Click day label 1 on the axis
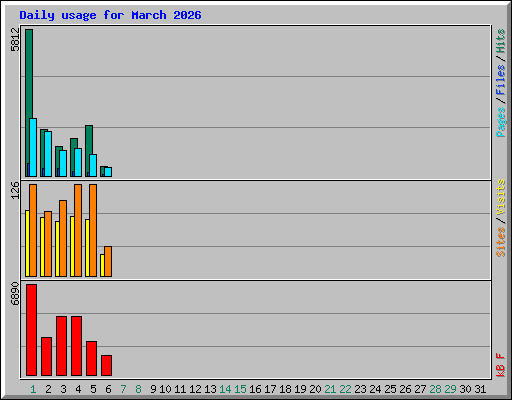Viewport: 512px width, 400px height. click(33, 389)
